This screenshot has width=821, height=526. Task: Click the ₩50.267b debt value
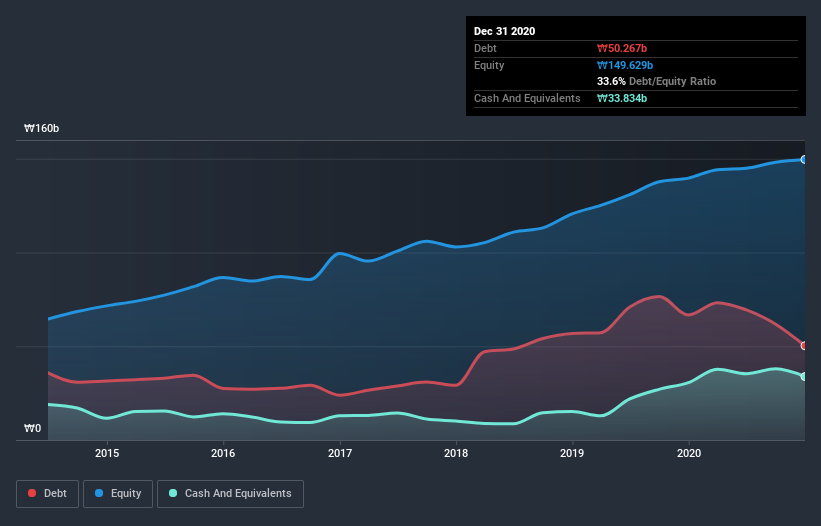(x=622, y=48)
